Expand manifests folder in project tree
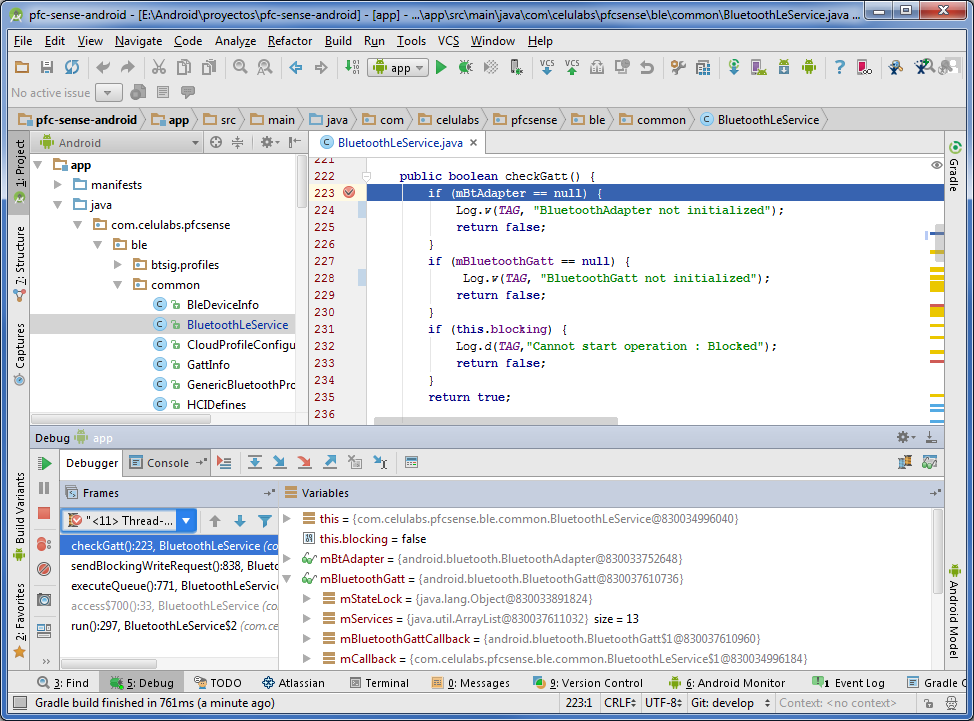Viewport: 974px width, 721px height. tap(58, 184)
